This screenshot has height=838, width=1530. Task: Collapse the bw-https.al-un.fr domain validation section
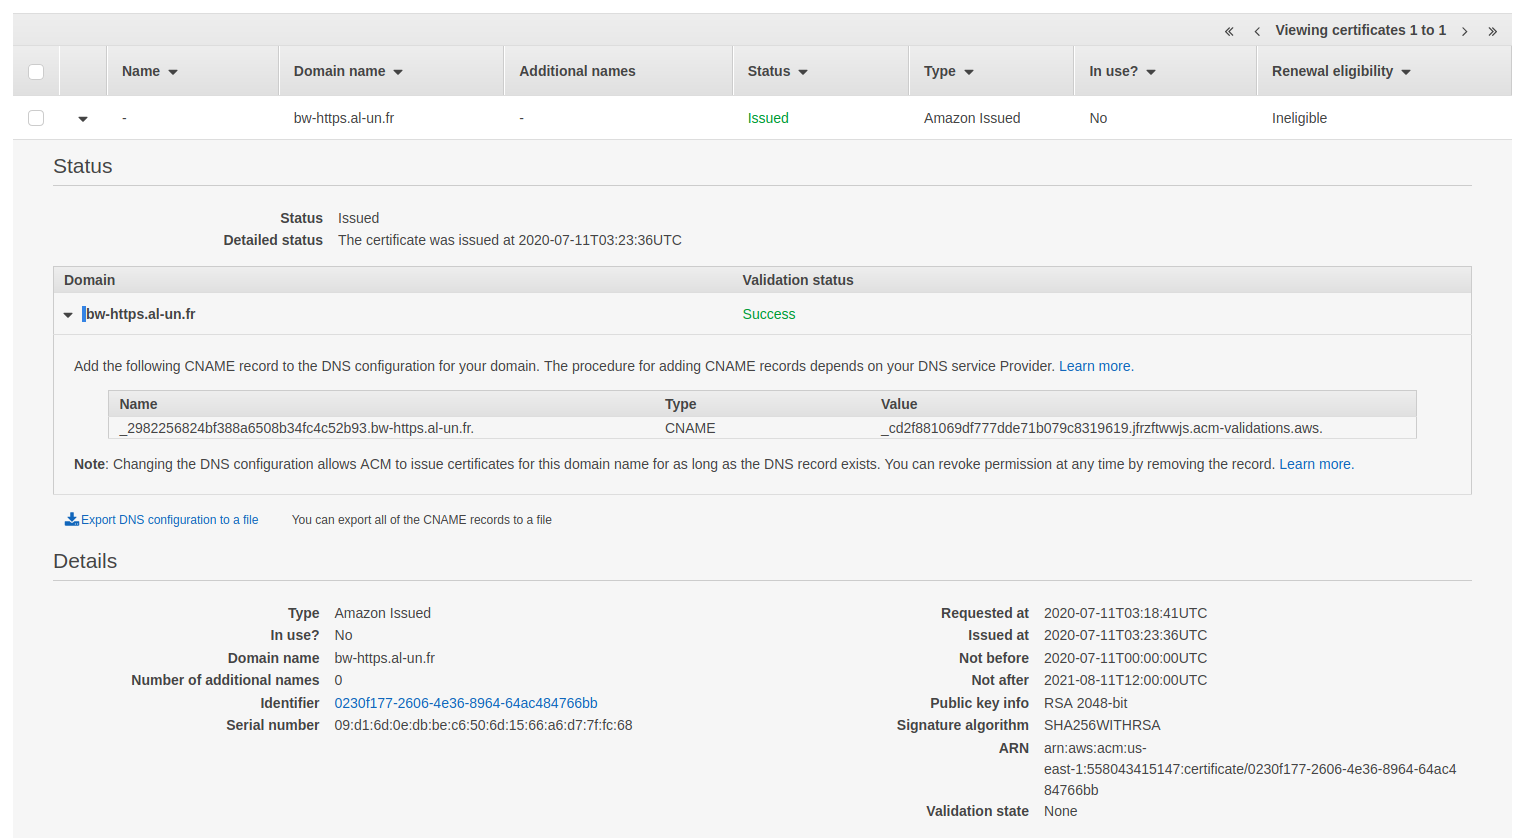pos(68,315)
